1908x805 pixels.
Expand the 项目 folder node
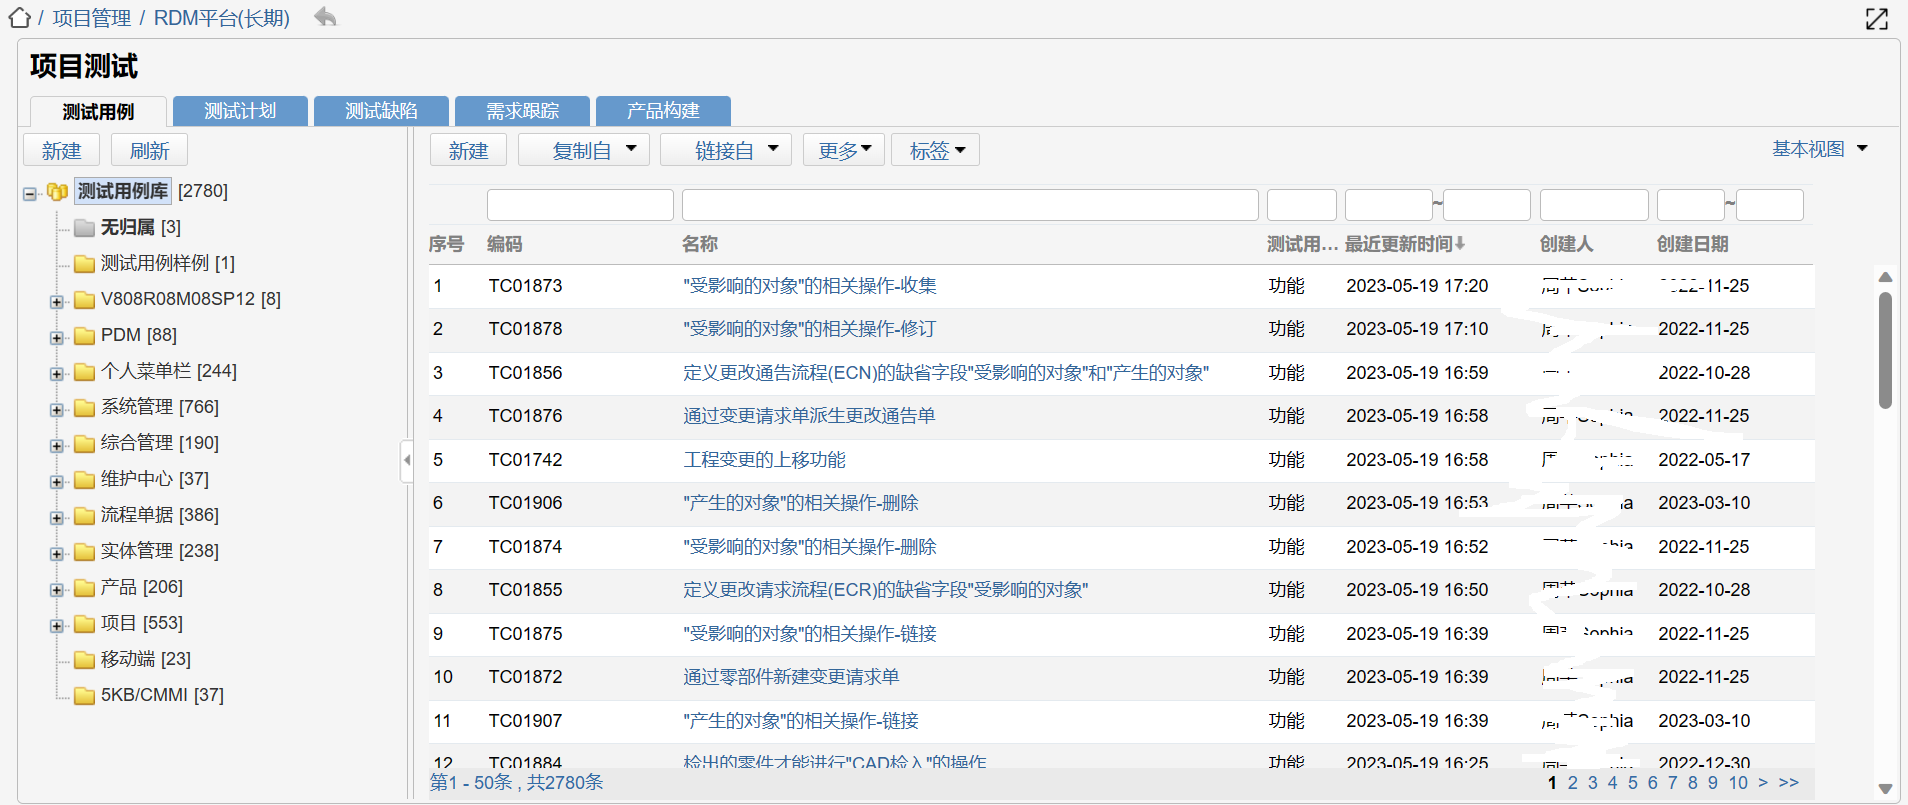[57, 625]
